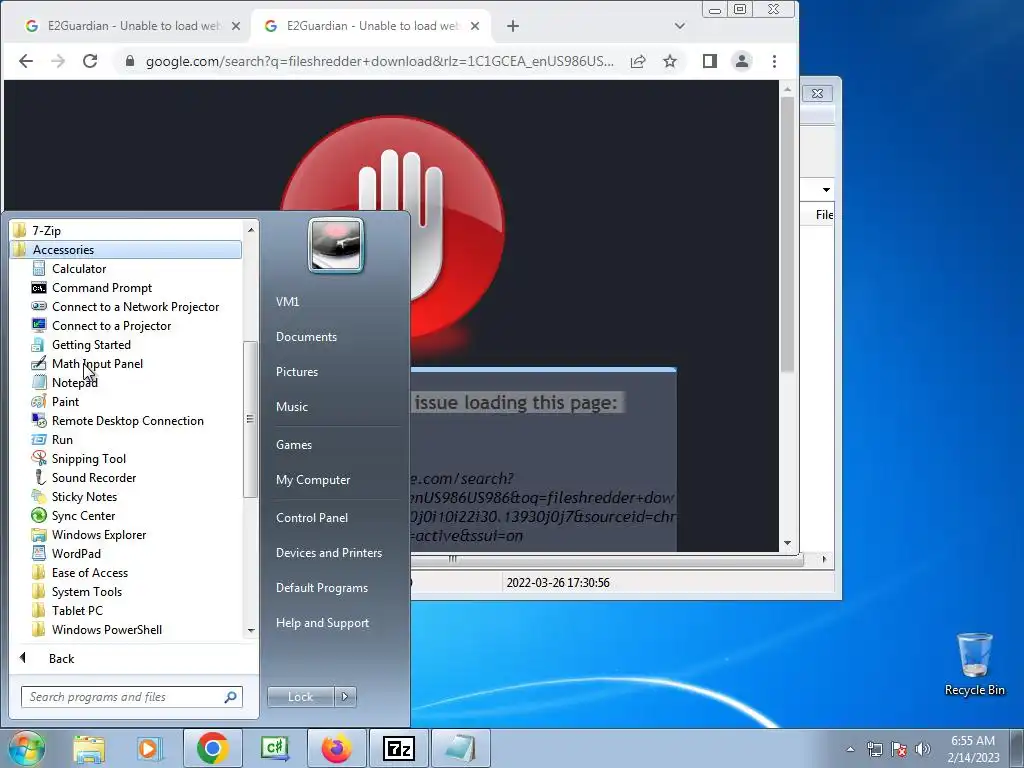This screenshot has height=768, width=1024.
Task: Click the volume icon in system tray
Action: [923, 749]
